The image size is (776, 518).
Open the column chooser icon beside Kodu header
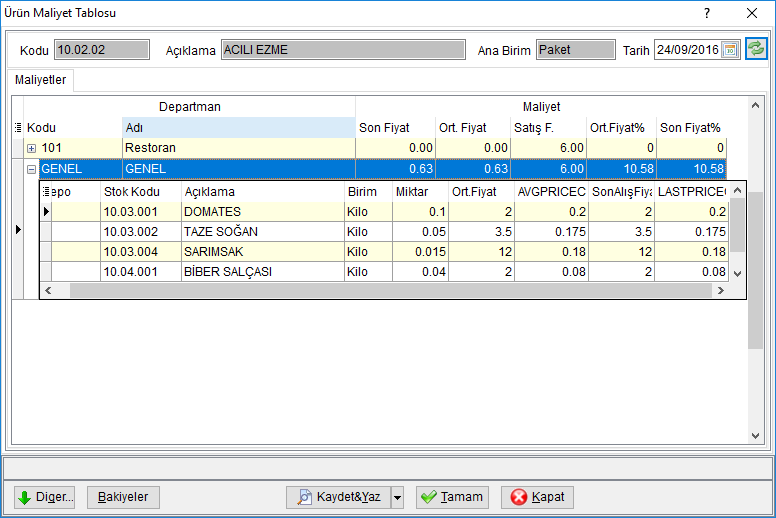[18, 128]
